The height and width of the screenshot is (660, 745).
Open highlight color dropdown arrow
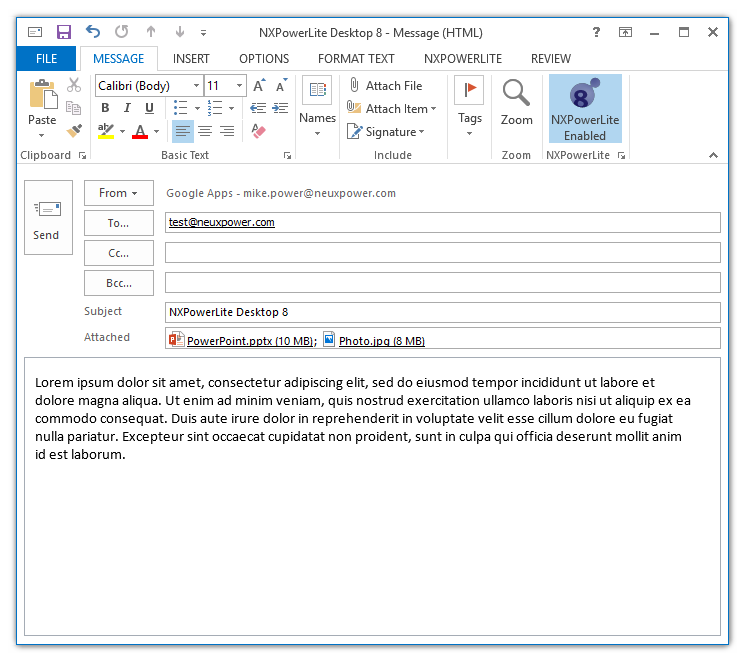tap(122, 131)
